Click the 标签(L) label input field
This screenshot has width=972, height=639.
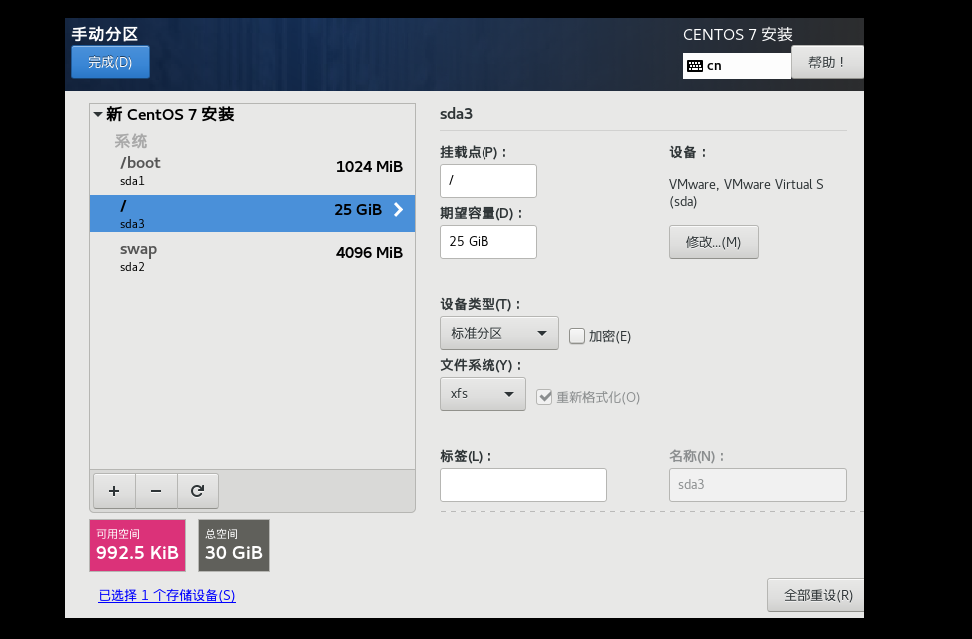[x=523, y=485]
